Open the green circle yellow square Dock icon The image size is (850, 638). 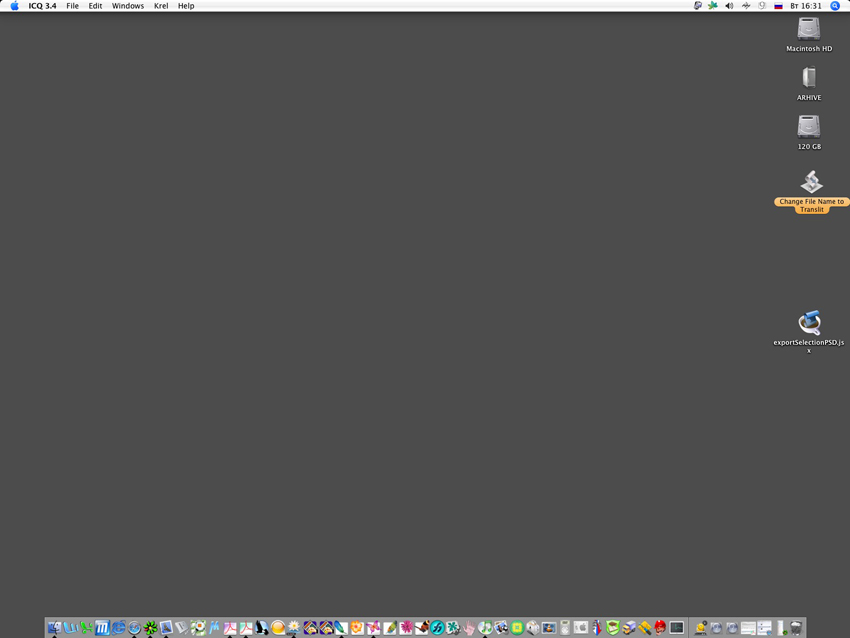coord(517,628)
